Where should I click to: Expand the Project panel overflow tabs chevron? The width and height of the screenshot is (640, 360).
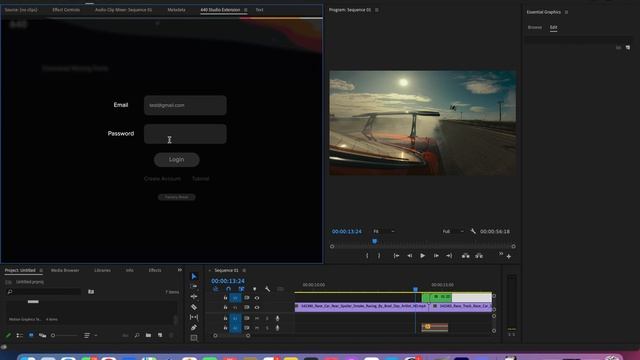pos(180,270)
